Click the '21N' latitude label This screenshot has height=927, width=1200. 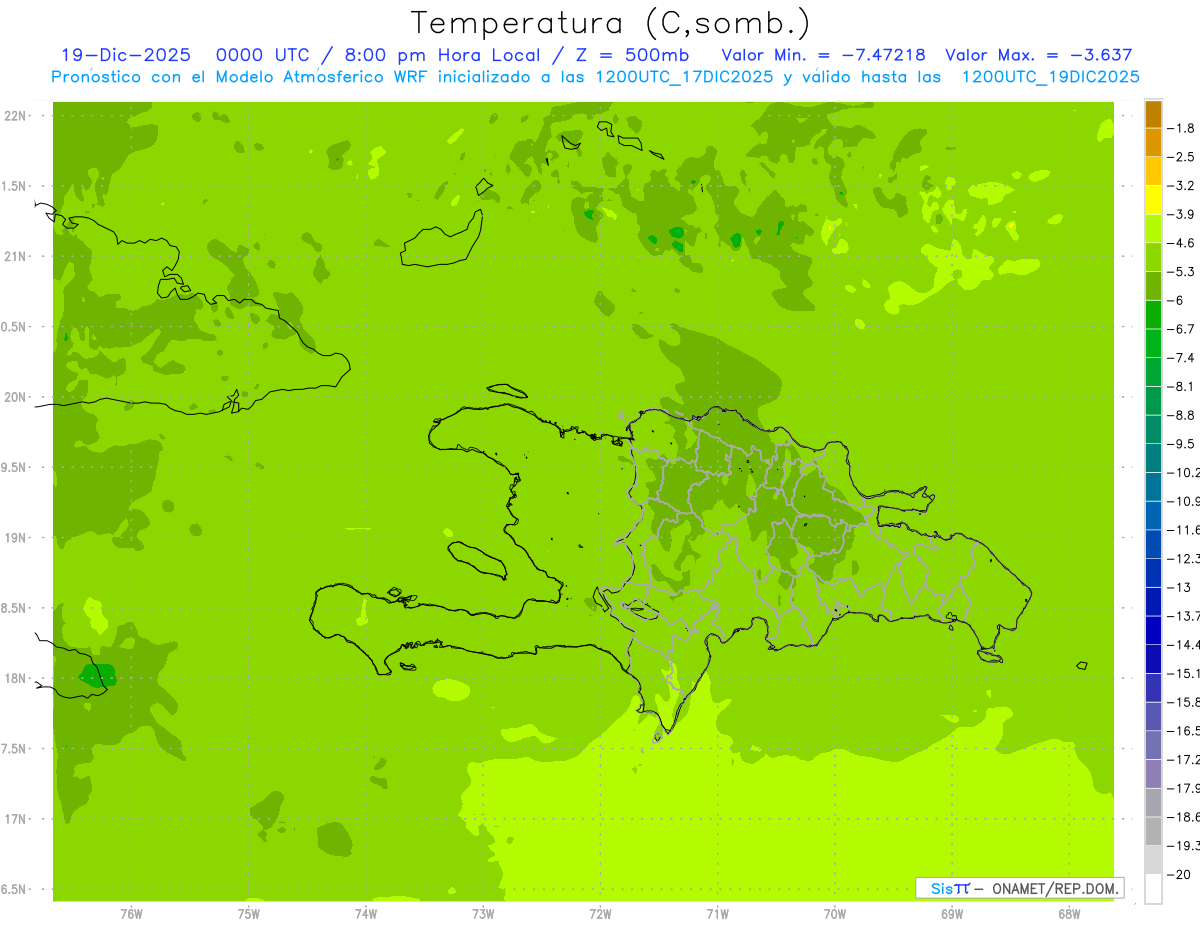[x=15, y=257]
